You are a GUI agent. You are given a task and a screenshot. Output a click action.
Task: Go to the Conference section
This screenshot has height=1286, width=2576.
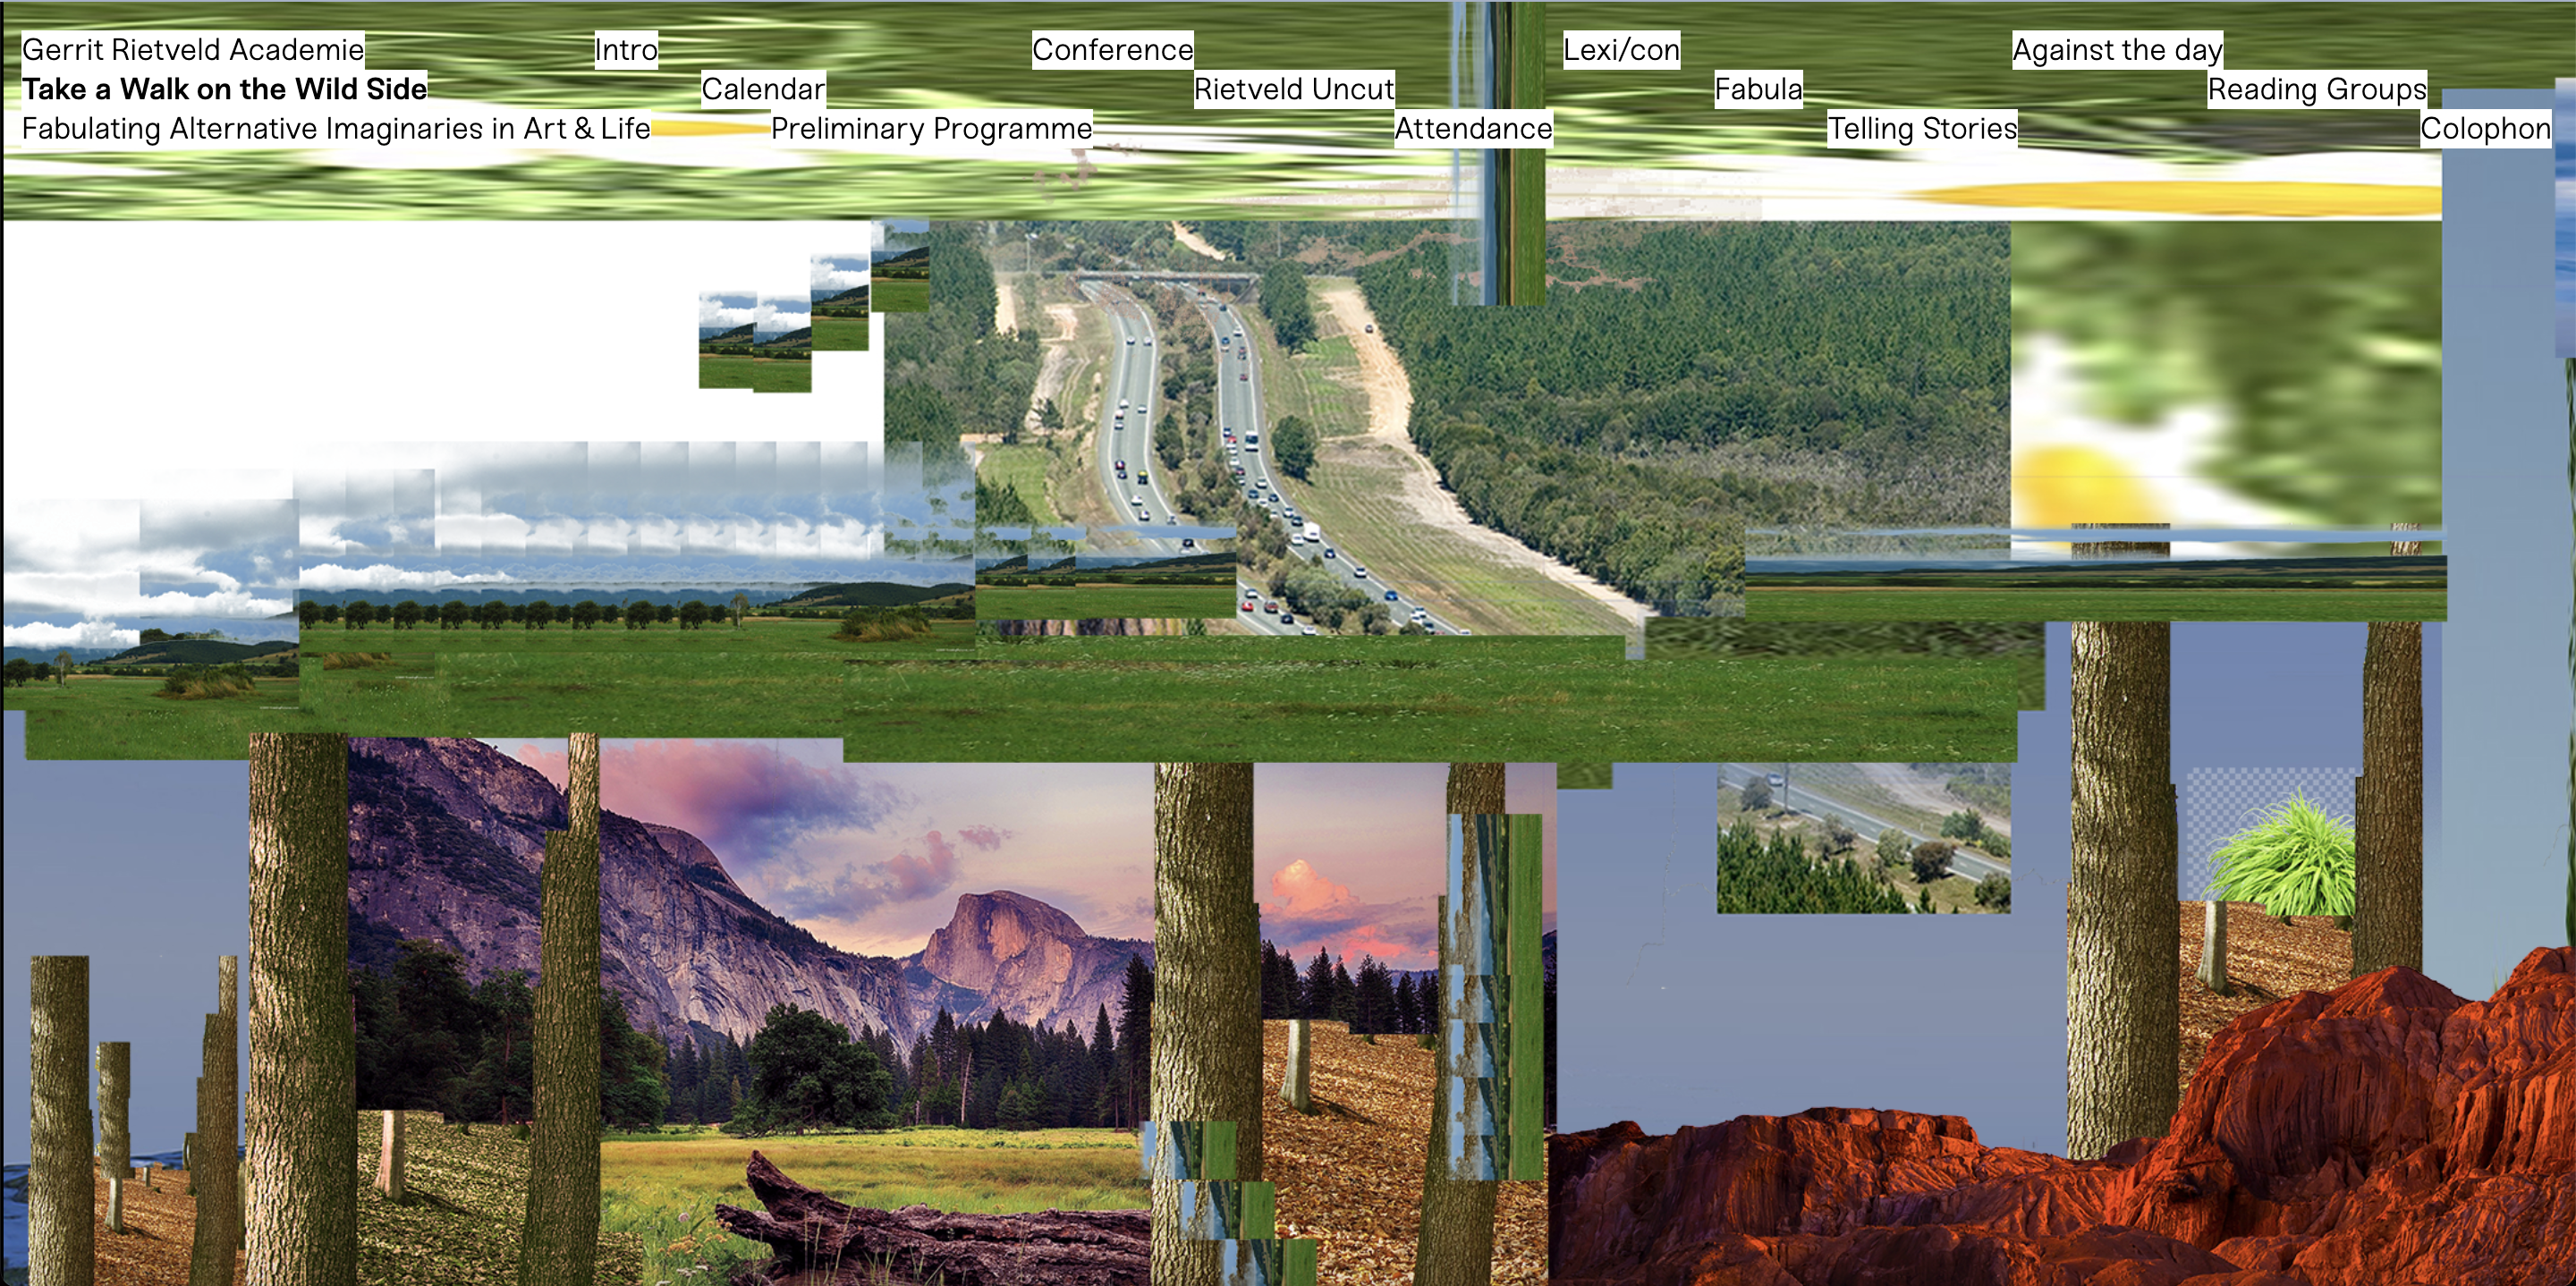[x=1112, y=50]
